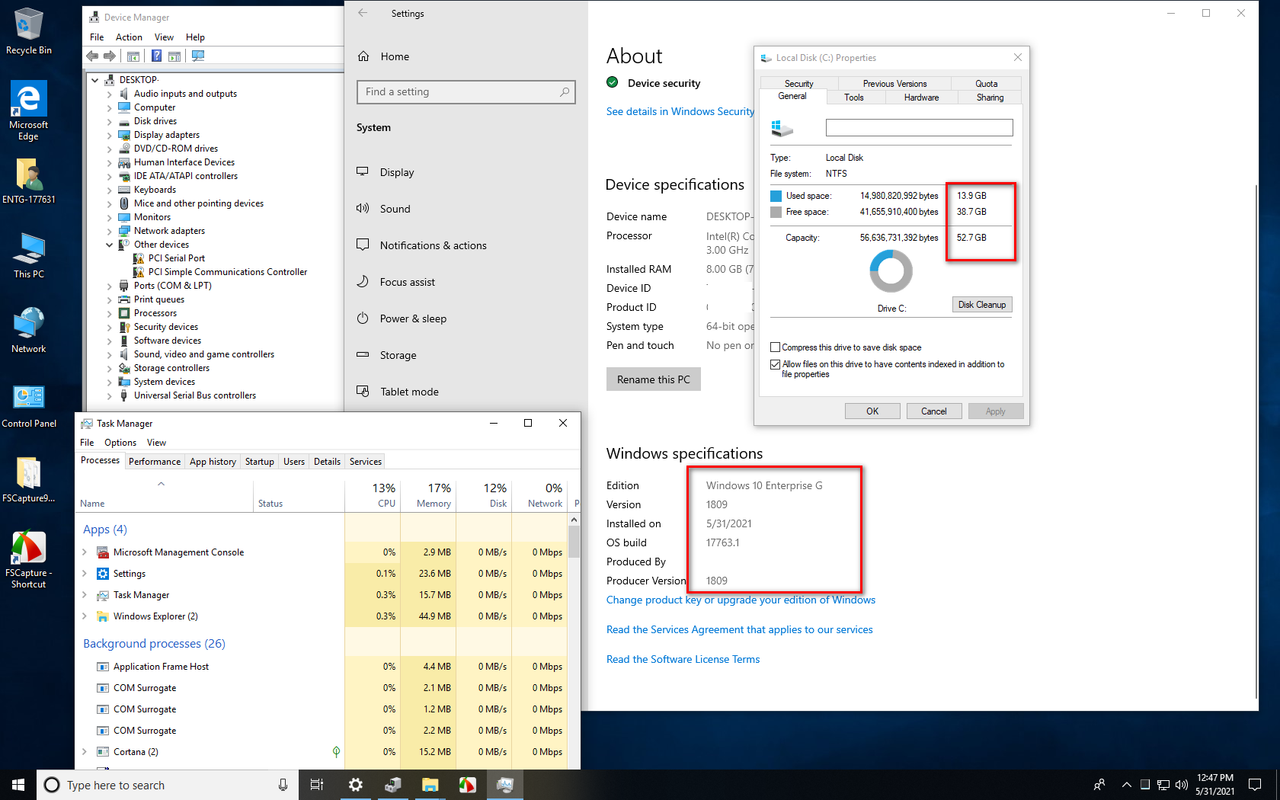Click Settings back arrow in title bar
The width and height of the screenshot is (1280, 800).
coord(363,13)
